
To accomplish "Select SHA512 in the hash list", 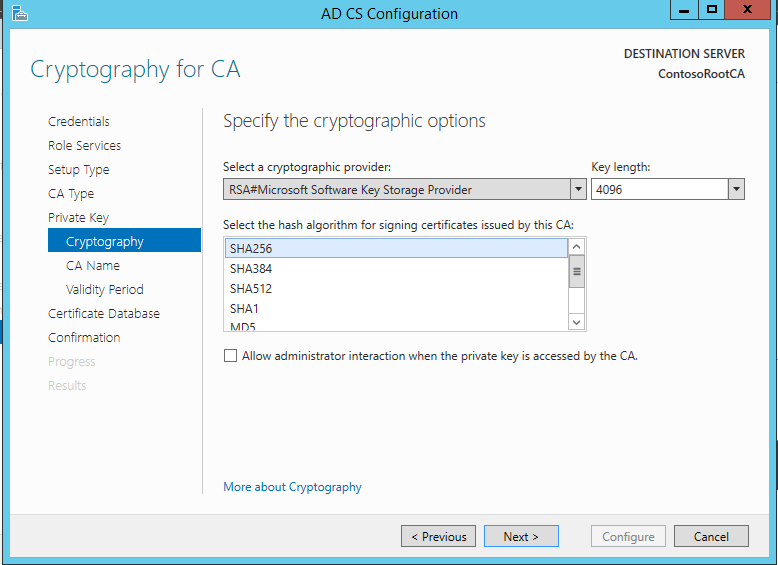I will pyautogui.click(x=396, y=289).
